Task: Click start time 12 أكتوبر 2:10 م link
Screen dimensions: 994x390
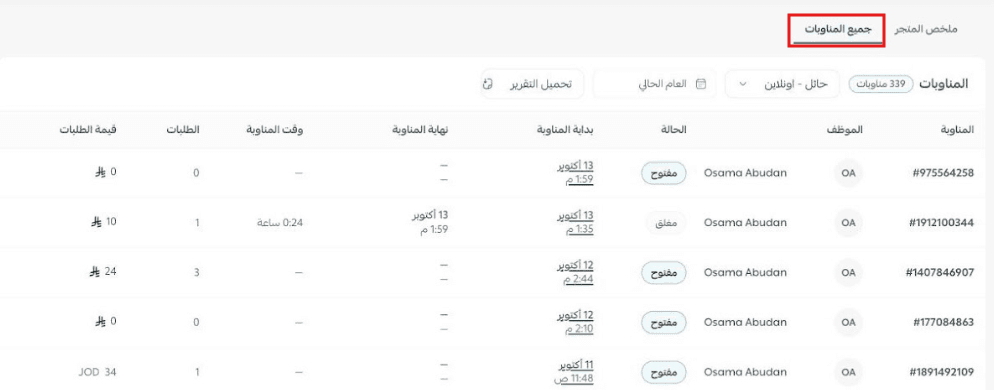Action: pyautogui.click(x=576, y=322)
